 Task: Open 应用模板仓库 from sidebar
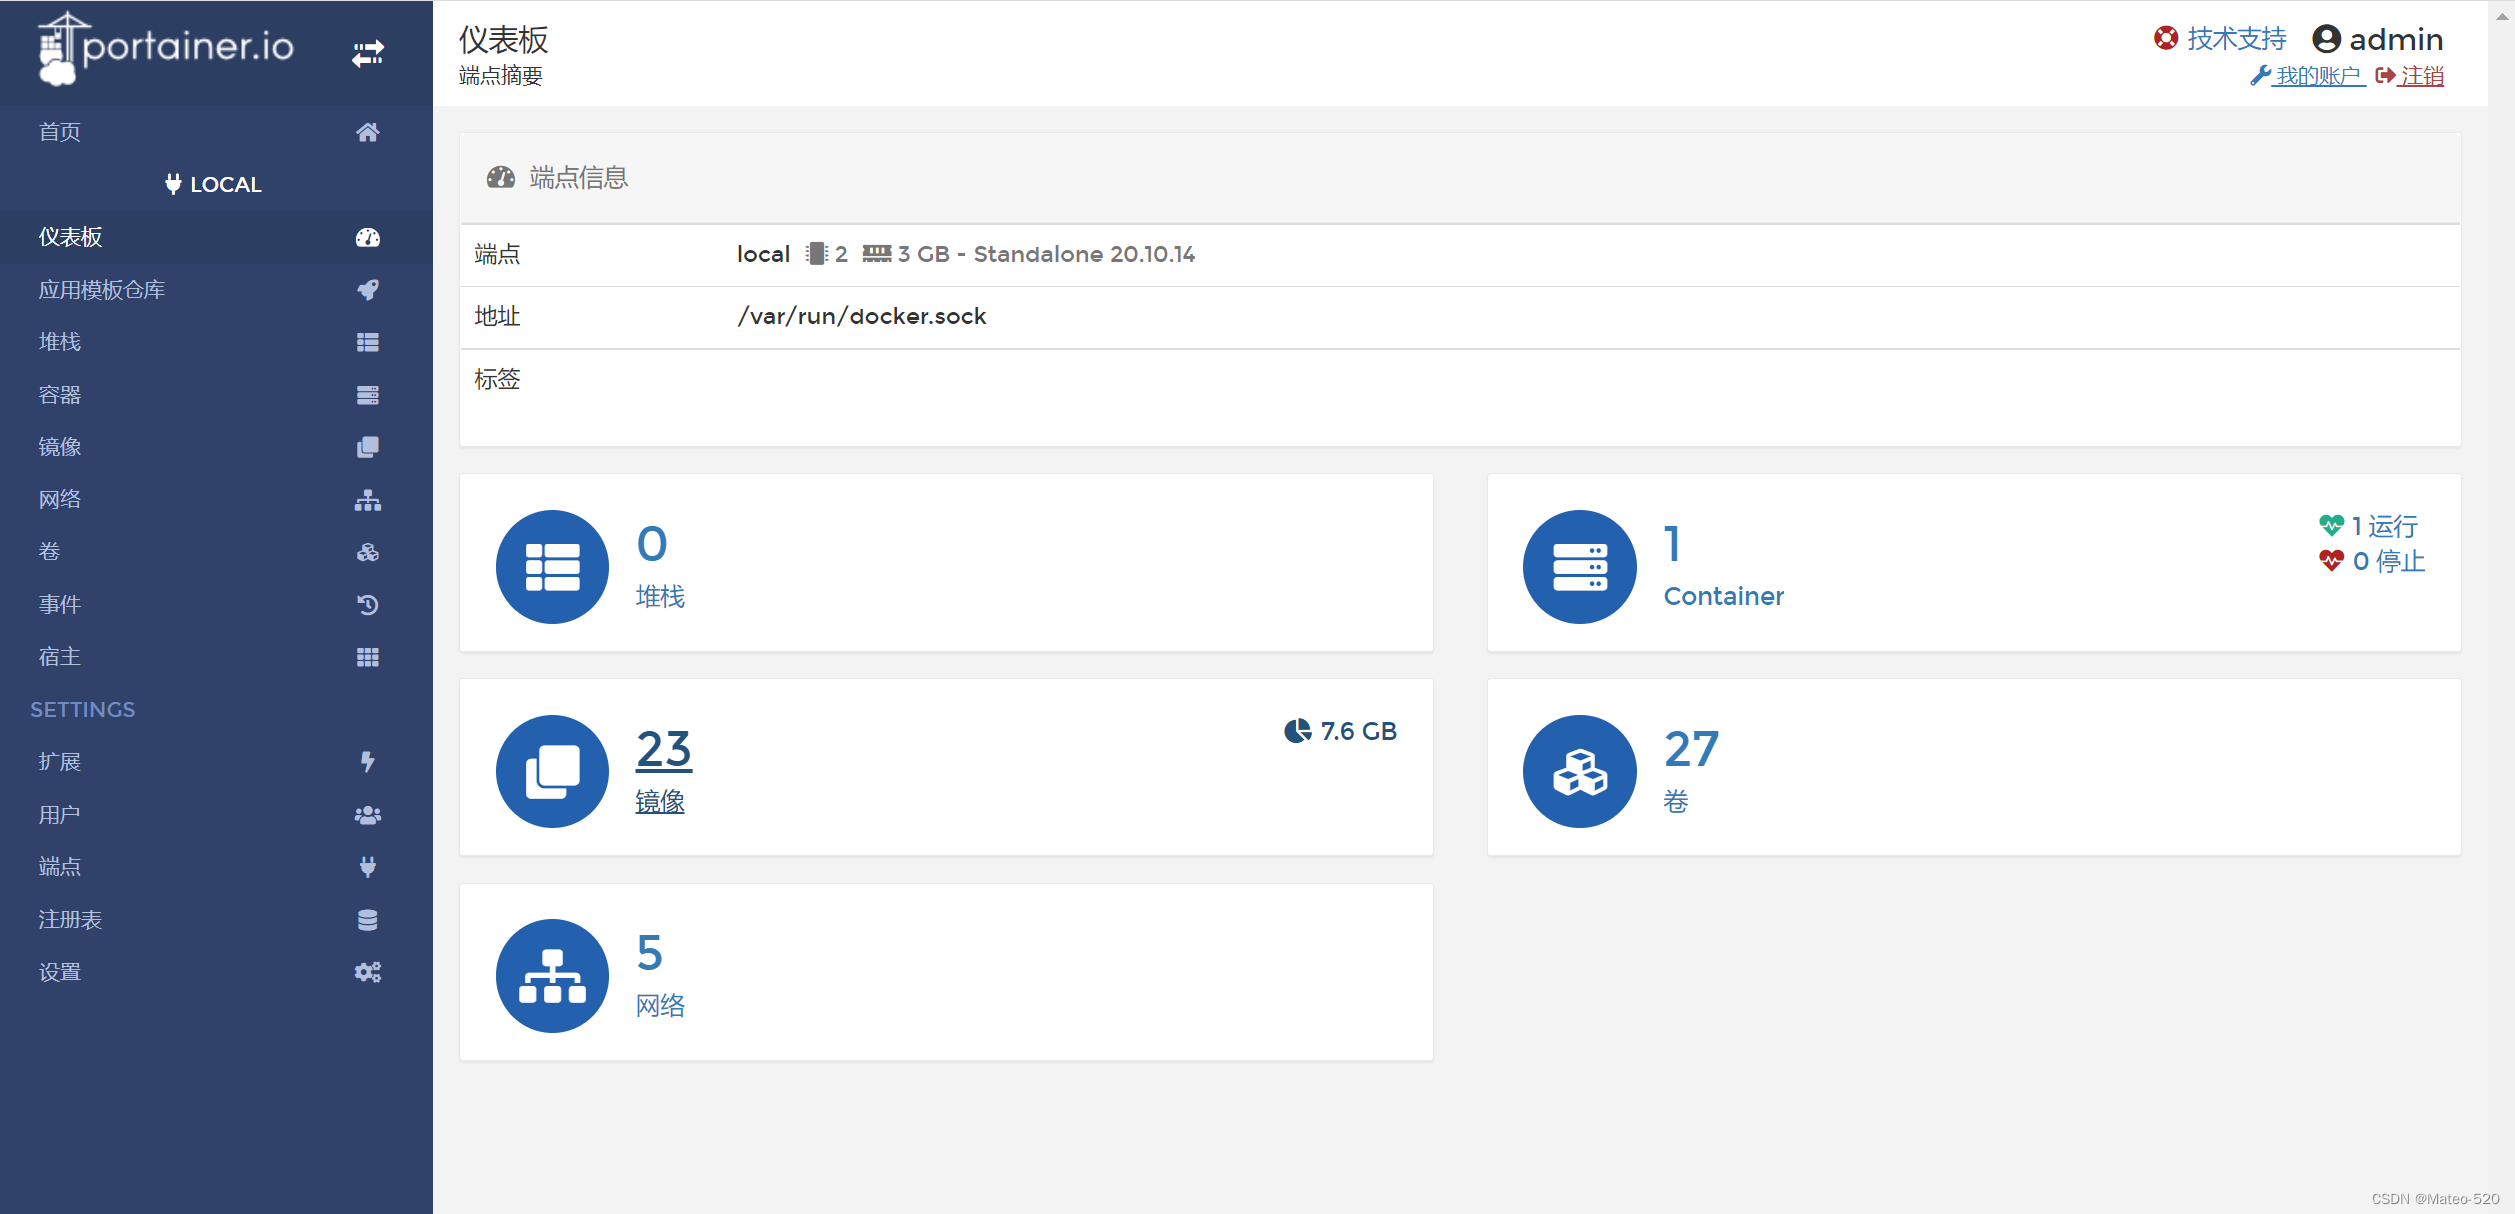pos(102,290)
